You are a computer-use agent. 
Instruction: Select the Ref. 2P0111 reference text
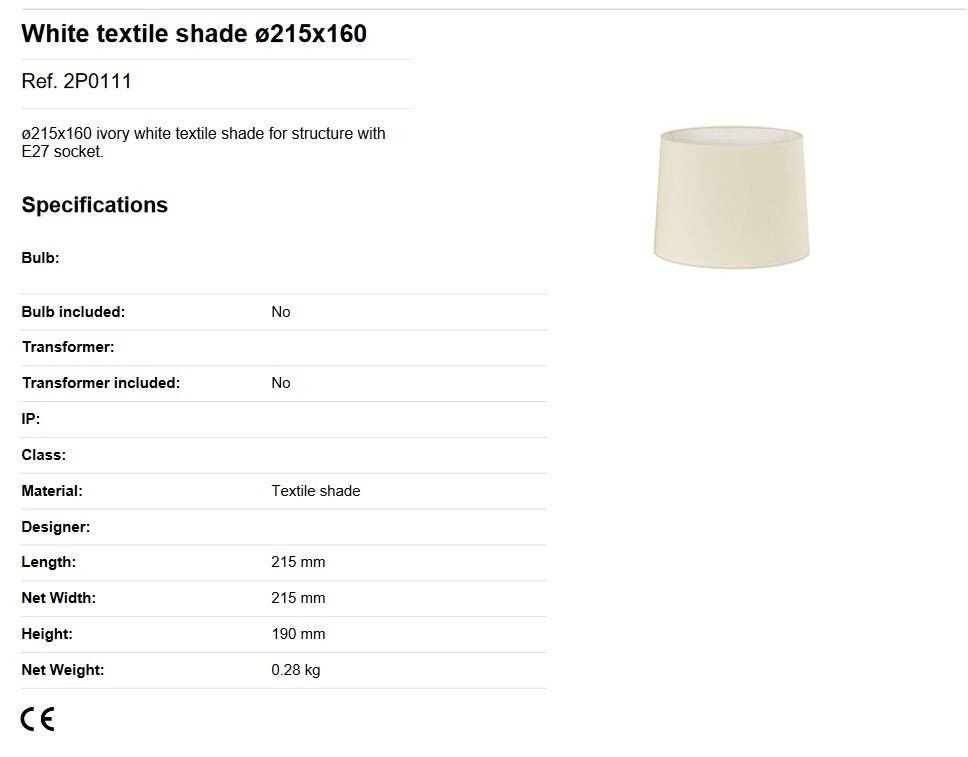pyautogui.click(x=77, y=81)
